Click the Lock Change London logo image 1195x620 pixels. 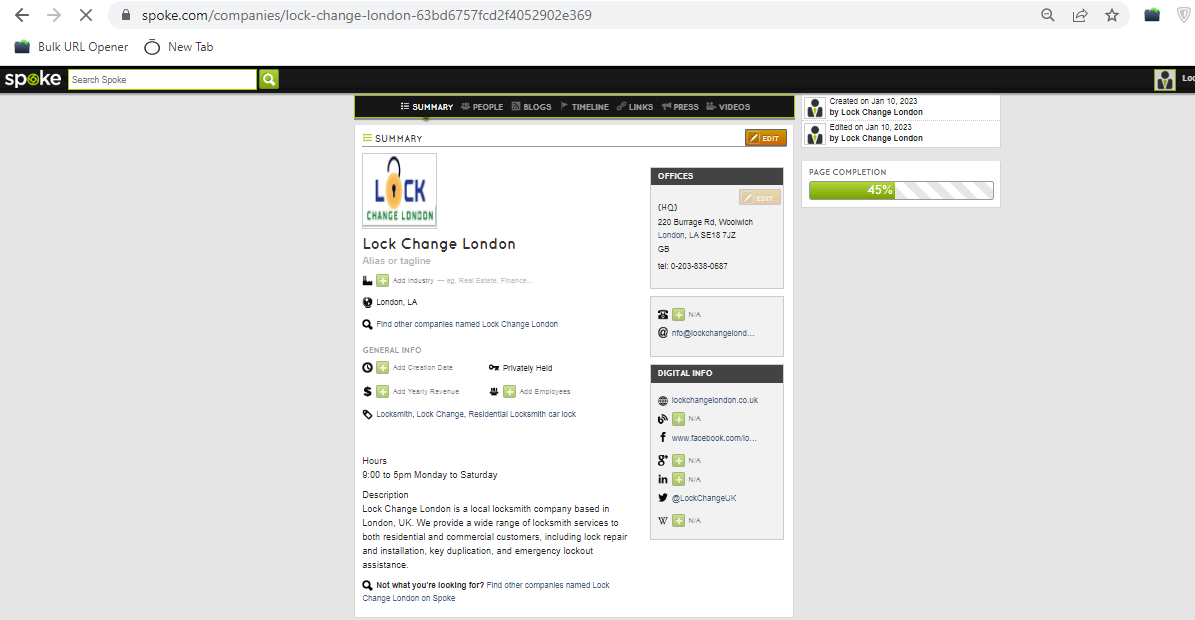399,190
